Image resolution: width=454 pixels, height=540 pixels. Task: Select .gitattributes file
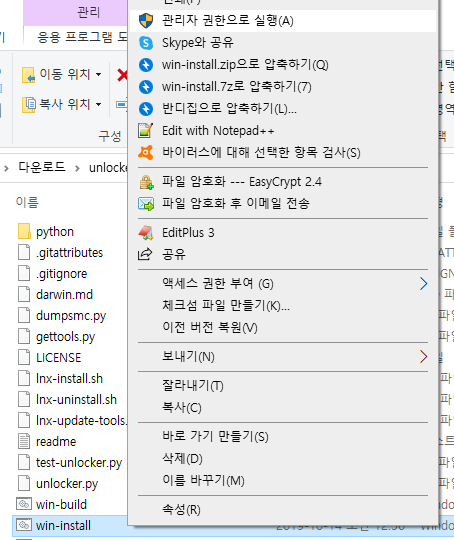pos(61,253)
